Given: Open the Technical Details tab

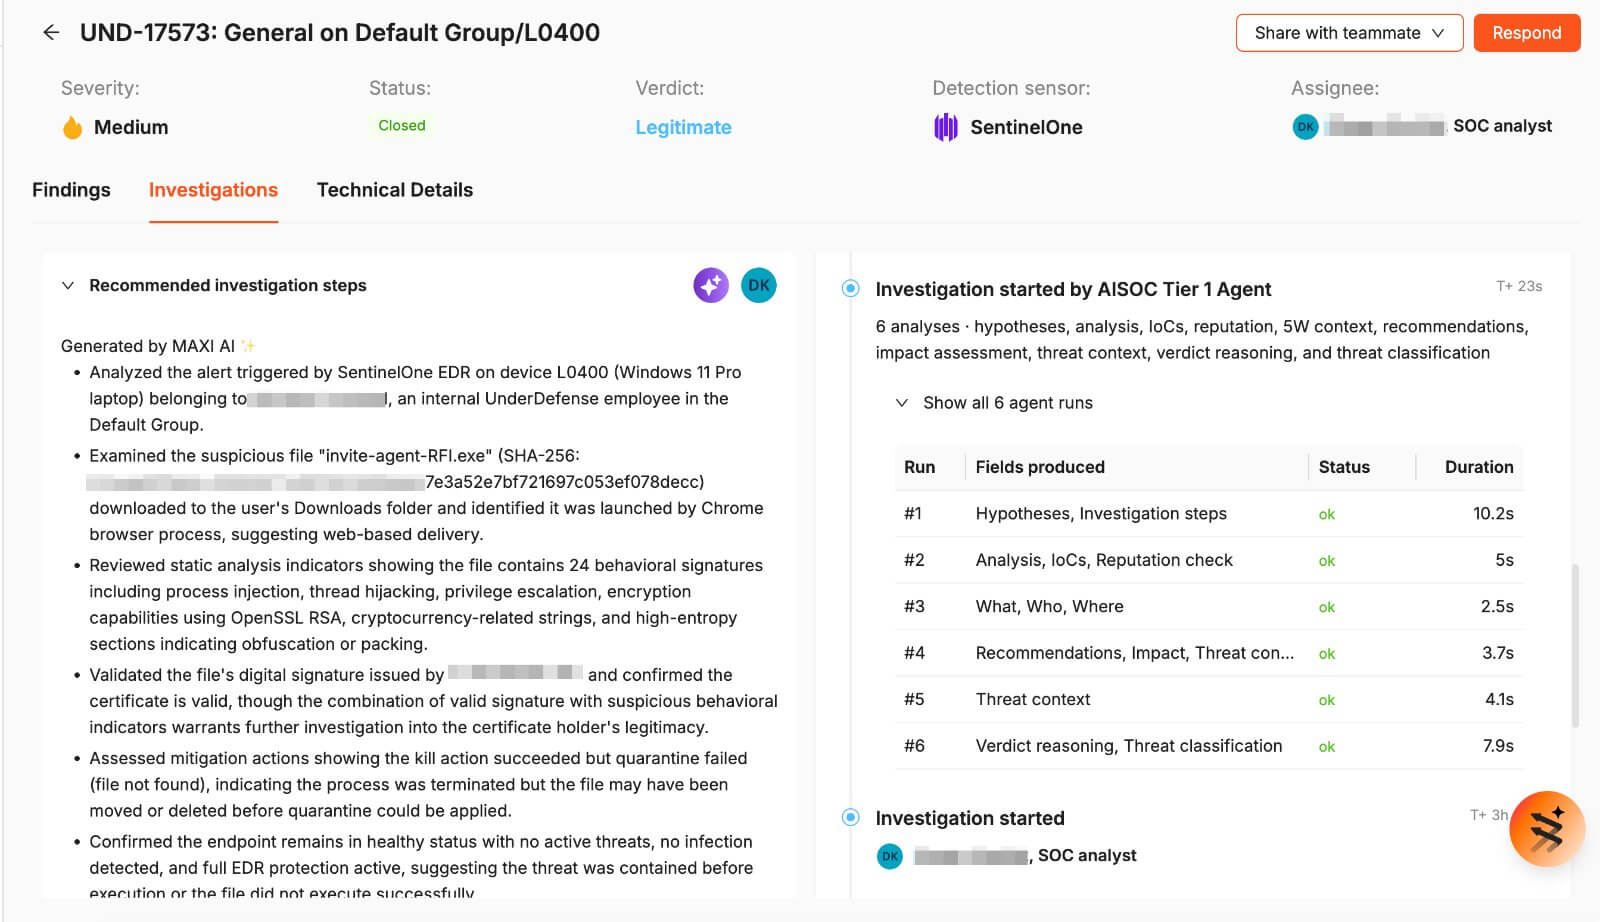Looking at the screenshot, I should [395, 190].
